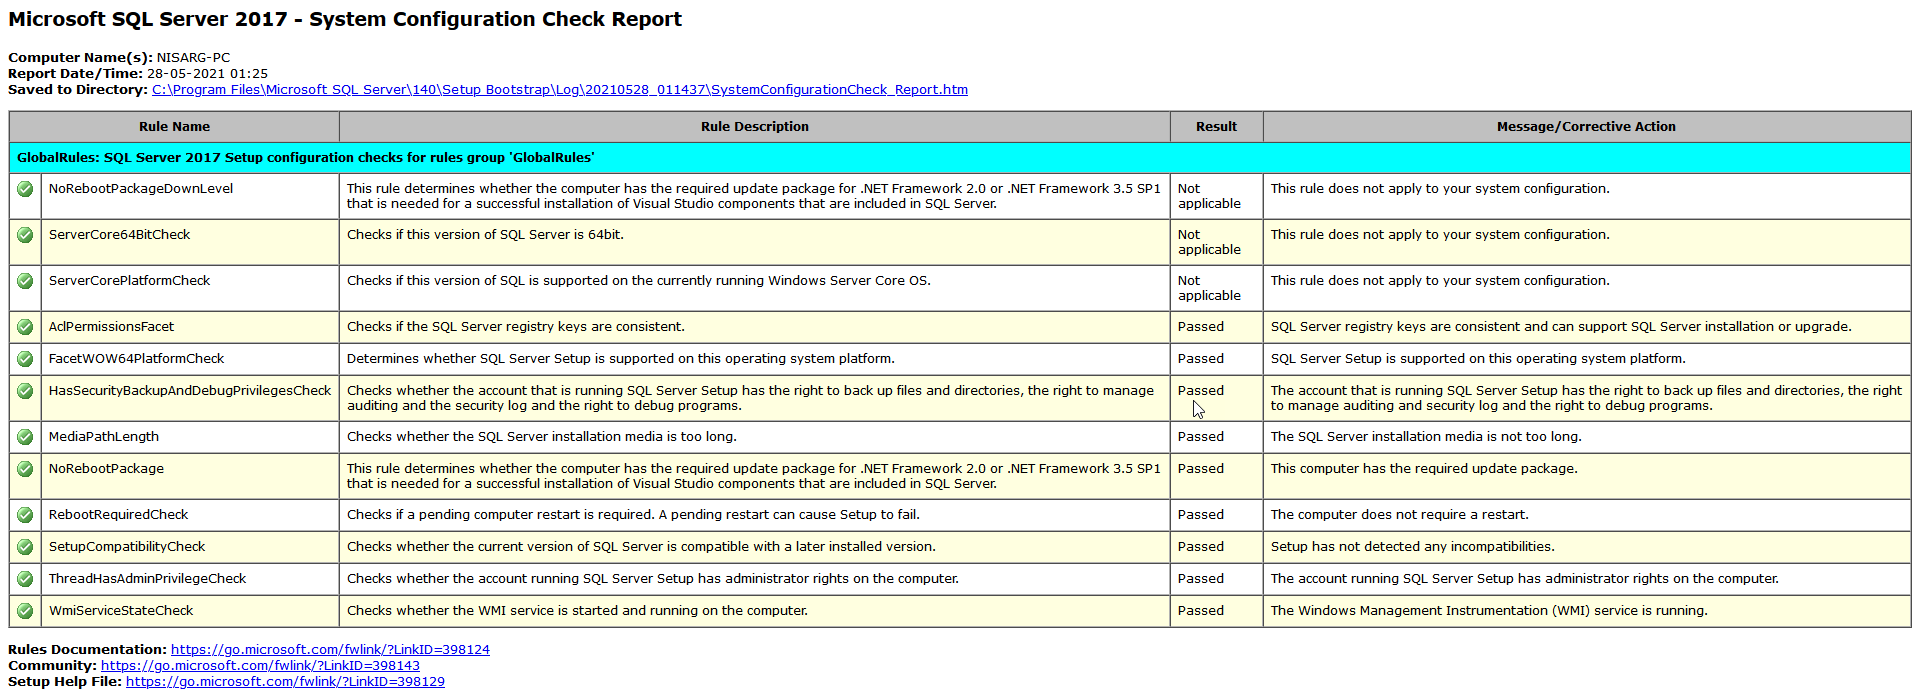This screenshot has height=695, width=1915.
Task: Click green check icon beside MediaPathLength
Action: pyautogui.click(x=25, y=437)
